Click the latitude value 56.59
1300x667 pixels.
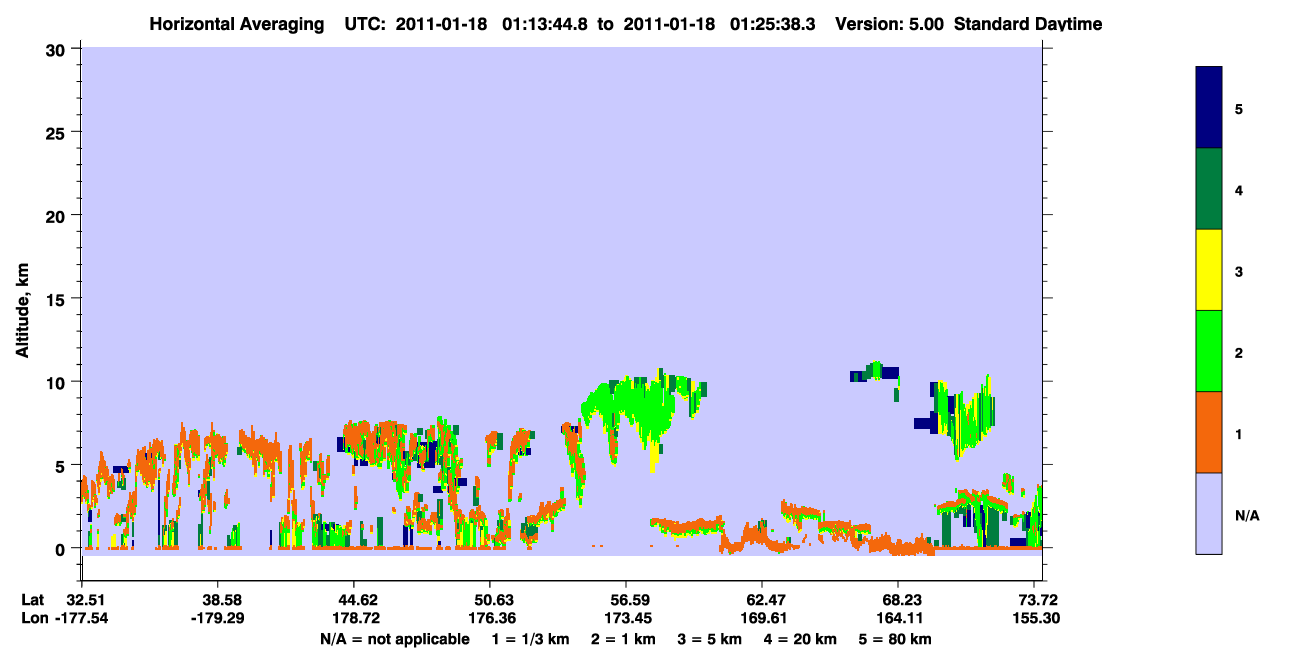coord(625,600)
